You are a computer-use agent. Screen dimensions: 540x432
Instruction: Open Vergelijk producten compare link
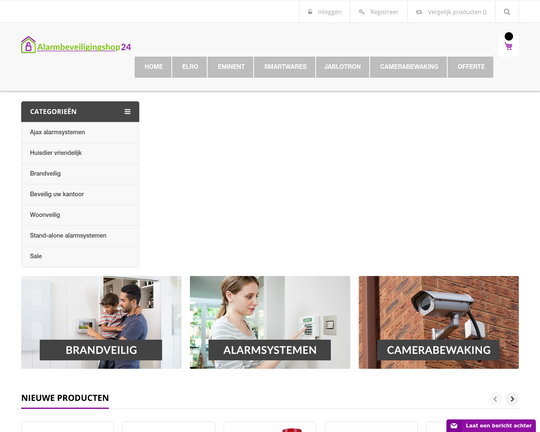pyautogui.click(x=451, y=12)
